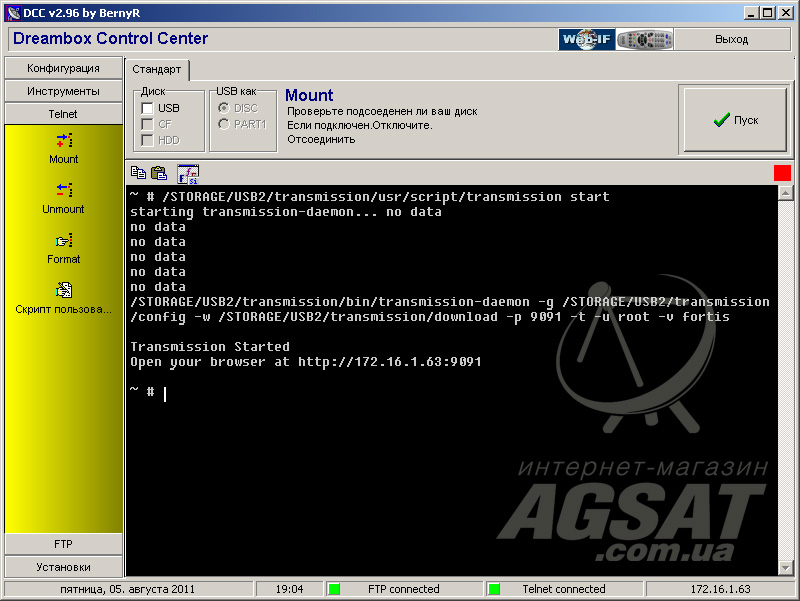Click the IP address 172.16.1.63 in status bar

[x=720, y=589]
